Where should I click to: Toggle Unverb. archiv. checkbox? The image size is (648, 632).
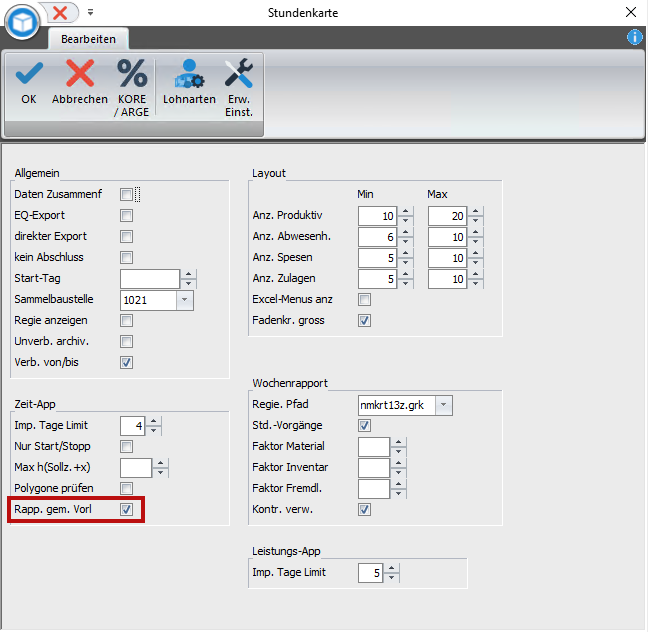tap(126, 341)
